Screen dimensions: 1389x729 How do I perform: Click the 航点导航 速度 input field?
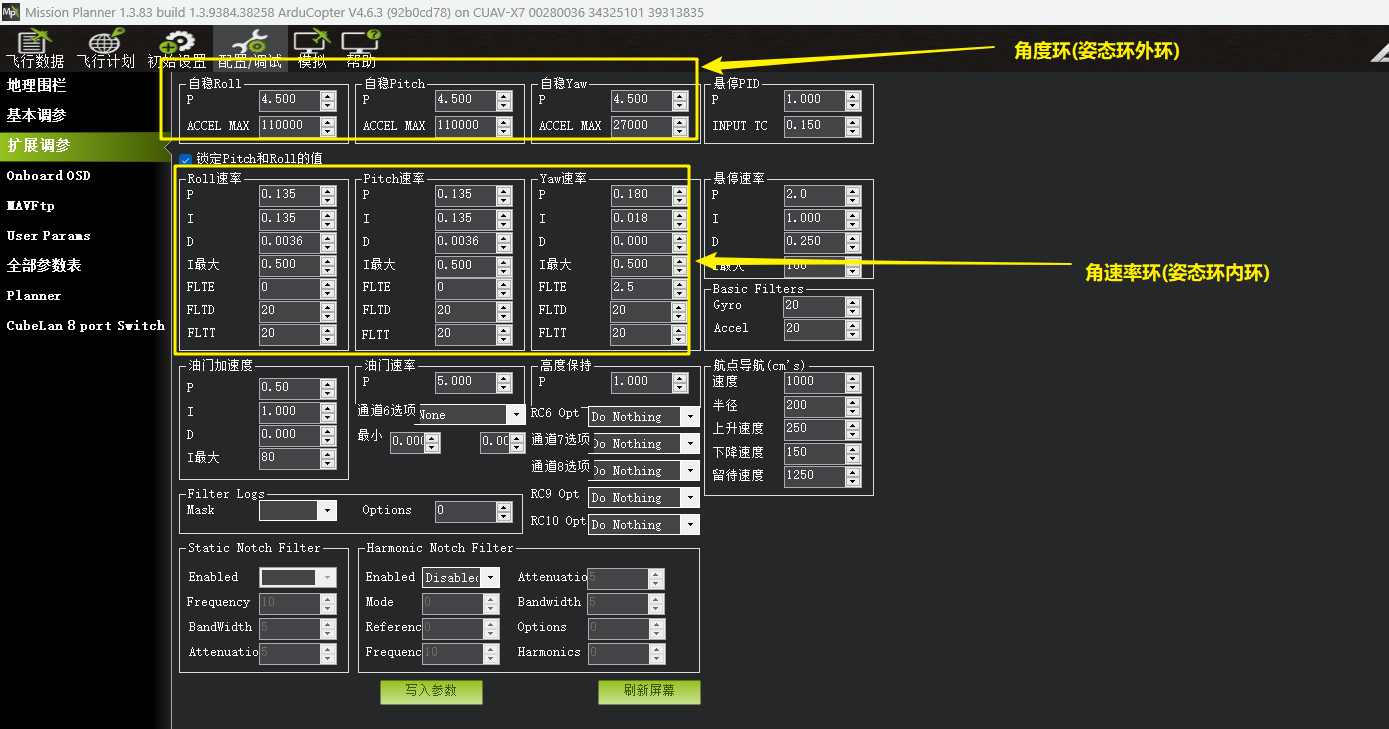813,382
